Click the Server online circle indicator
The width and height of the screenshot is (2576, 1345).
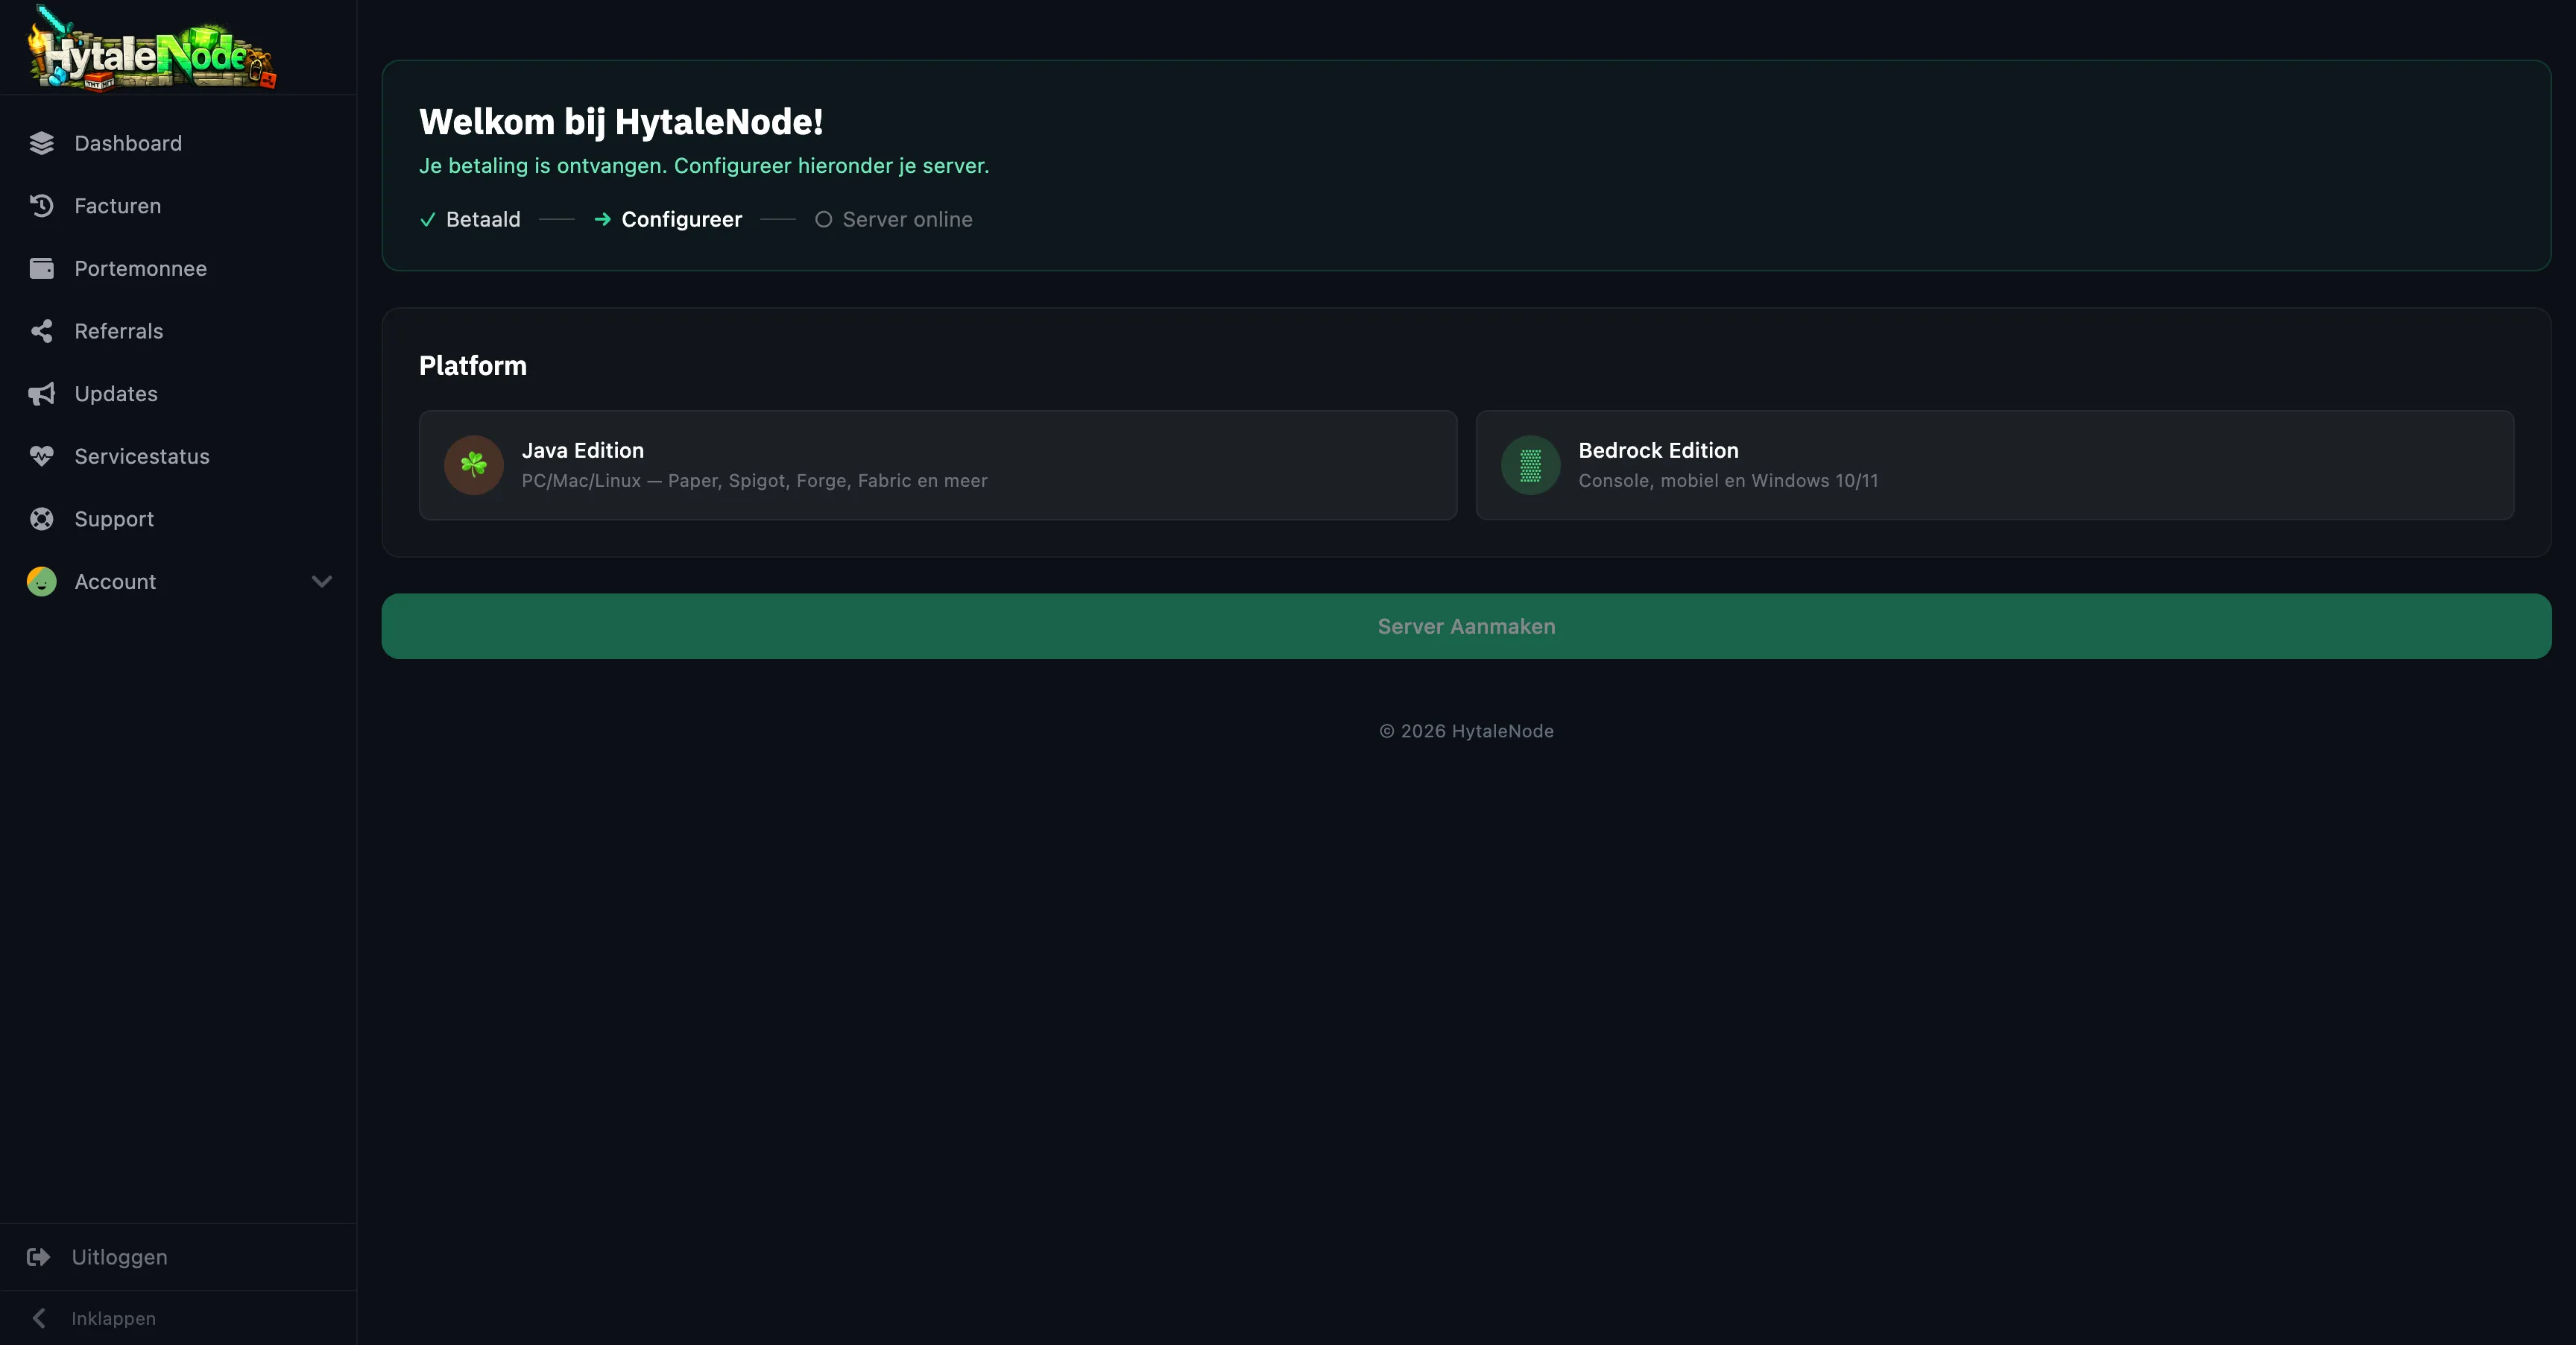pos(823,219)
